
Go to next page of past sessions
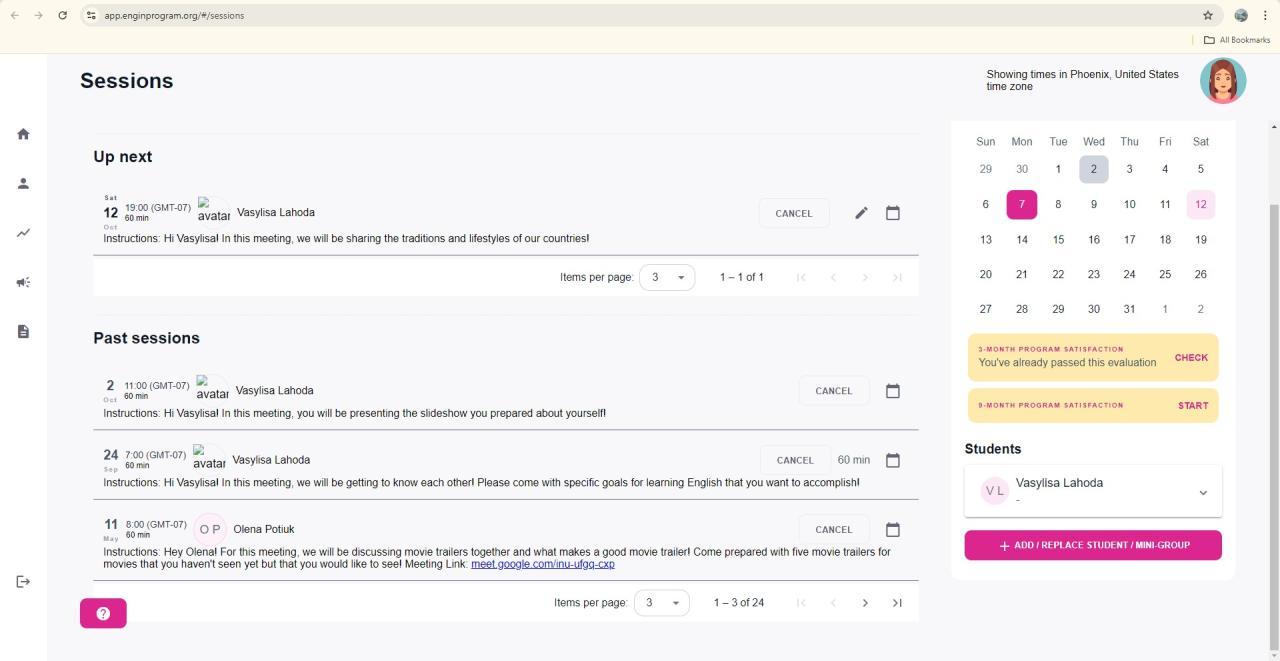tap(865, 603)
